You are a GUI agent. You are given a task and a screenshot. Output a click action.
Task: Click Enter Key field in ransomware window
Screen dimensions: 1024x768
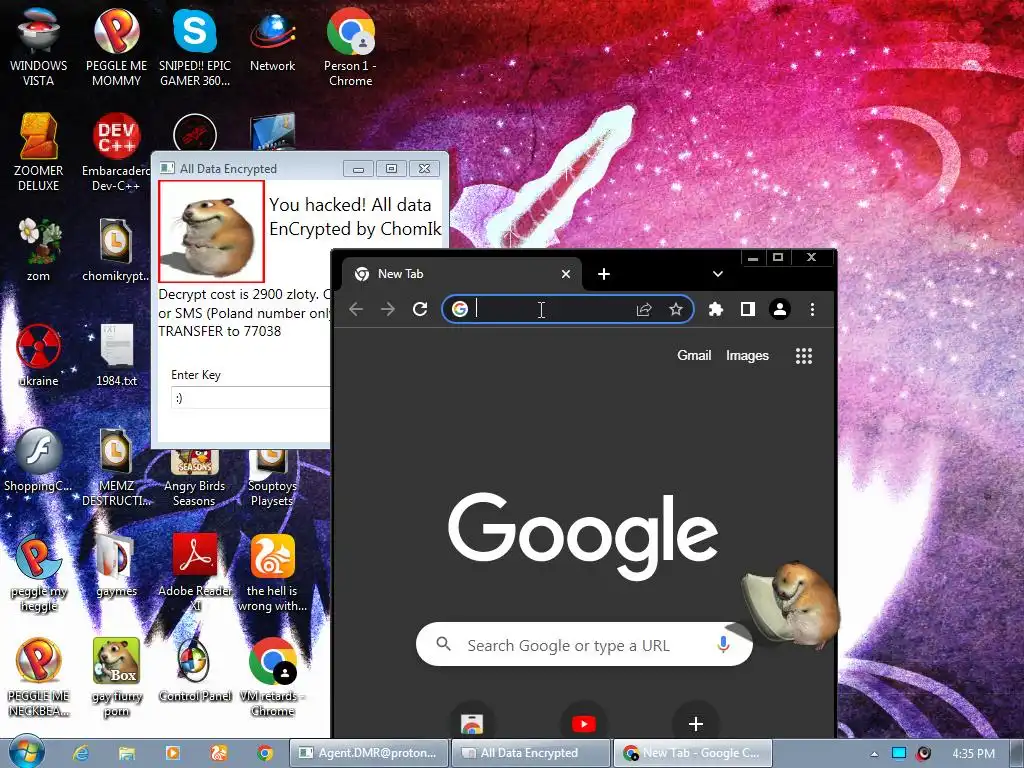point(251,398)
